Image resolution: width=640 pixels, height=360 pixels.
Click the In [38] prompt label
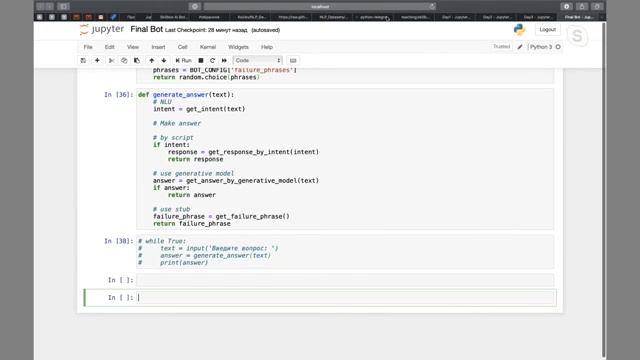coord(118,241)
